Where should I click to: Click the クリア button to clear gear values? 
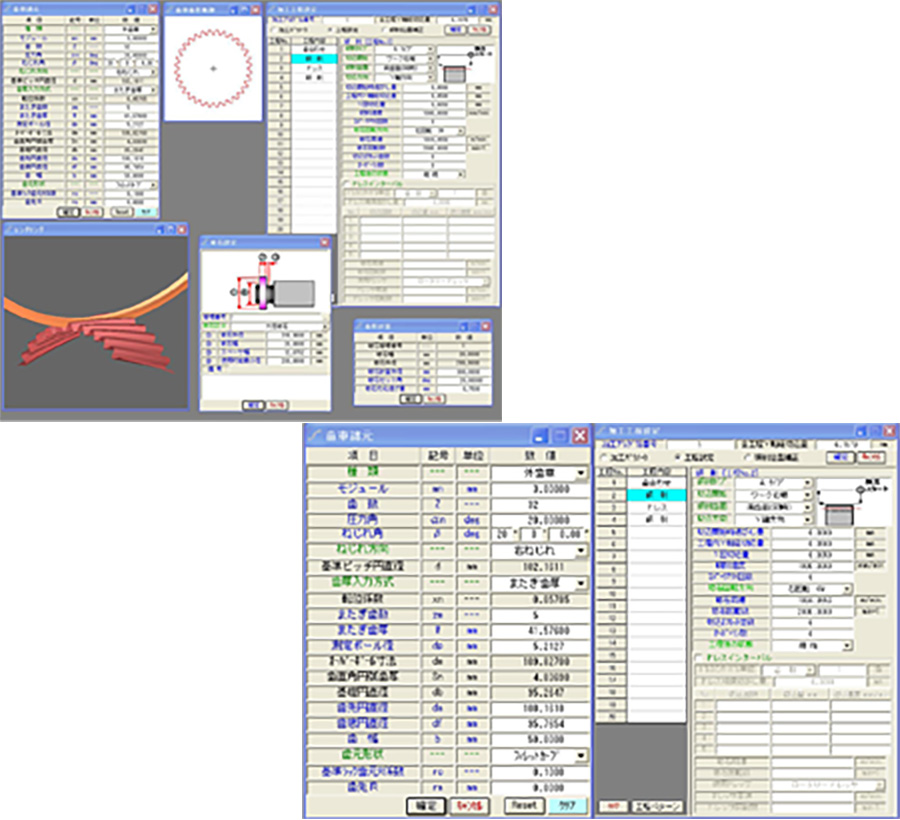(x=569, y=805)
